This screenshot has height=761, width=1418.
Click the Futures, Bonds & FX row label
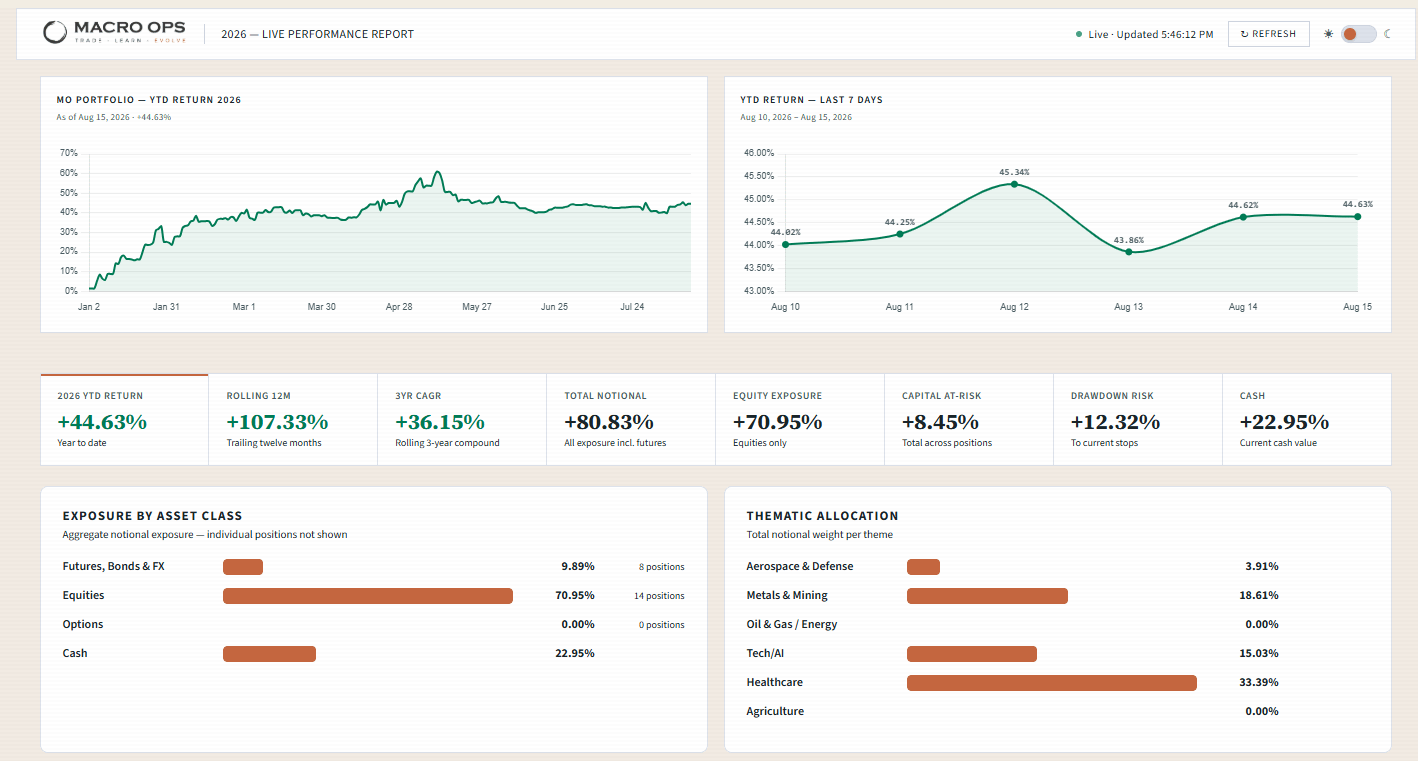tap(113, 566)
